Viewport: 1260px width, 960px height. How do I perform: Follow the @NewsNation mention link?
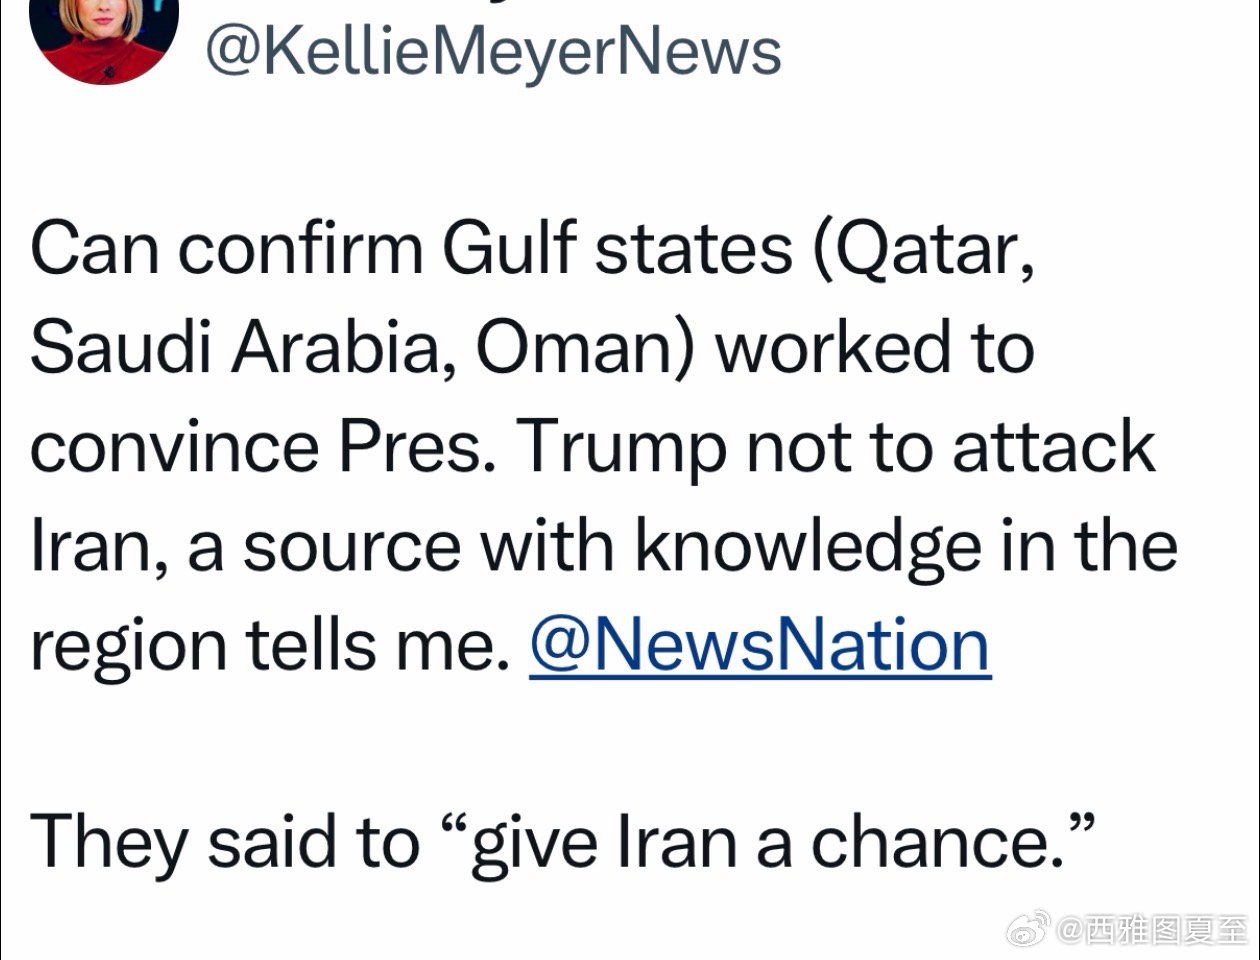pos(759,645)
